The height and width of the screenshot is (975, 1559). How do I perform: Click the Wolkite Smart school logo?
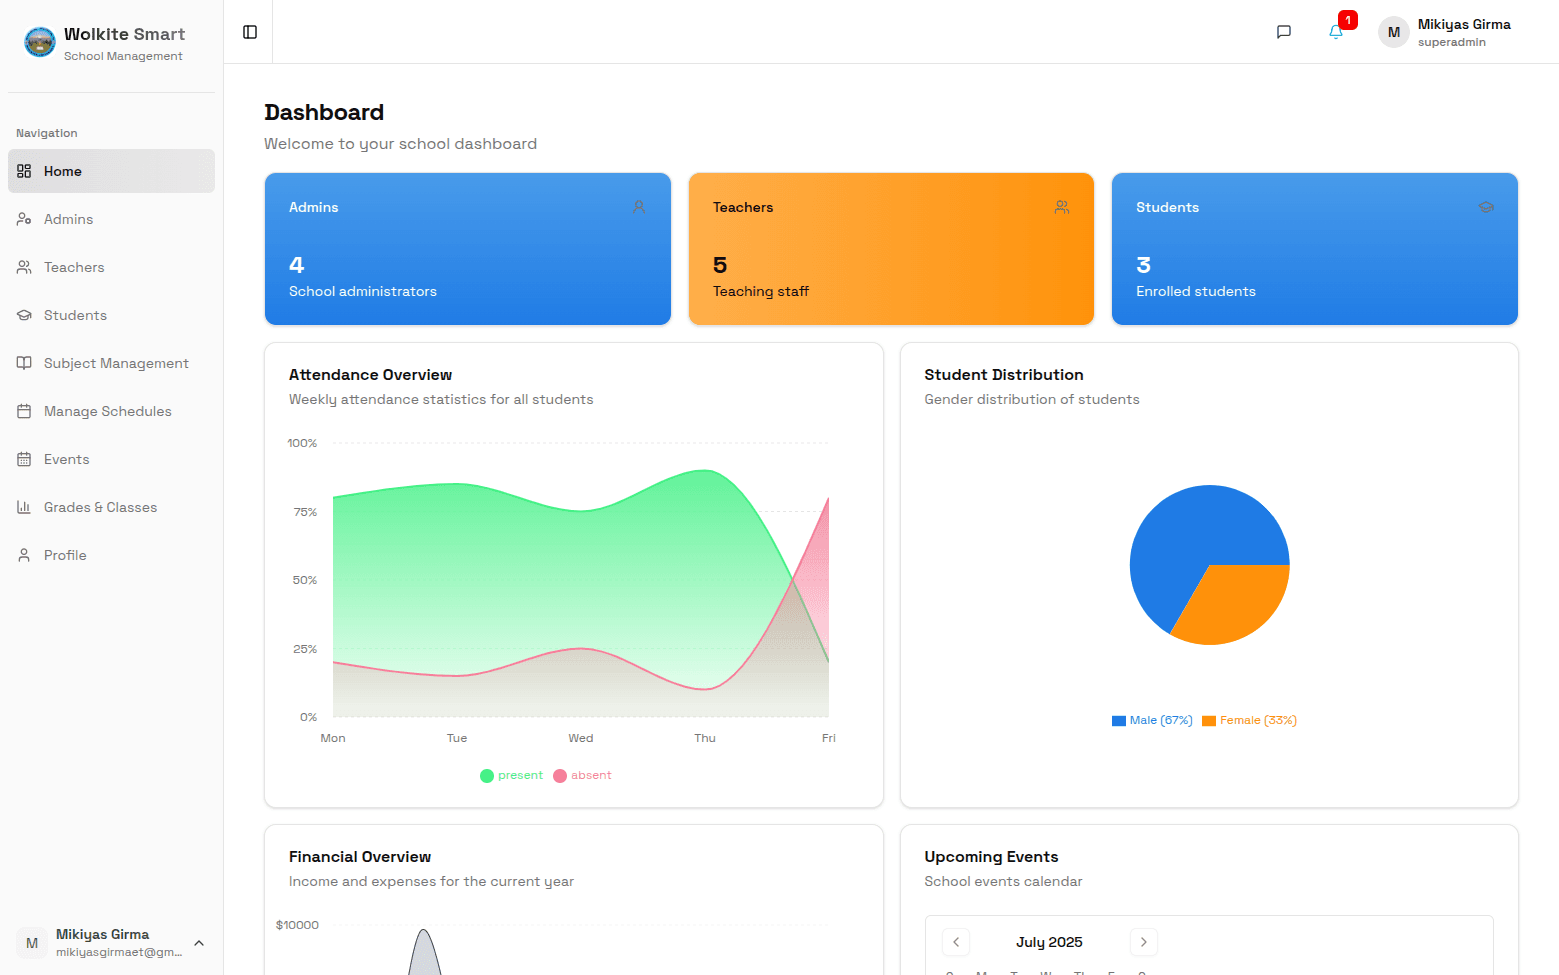coord(40,42)
